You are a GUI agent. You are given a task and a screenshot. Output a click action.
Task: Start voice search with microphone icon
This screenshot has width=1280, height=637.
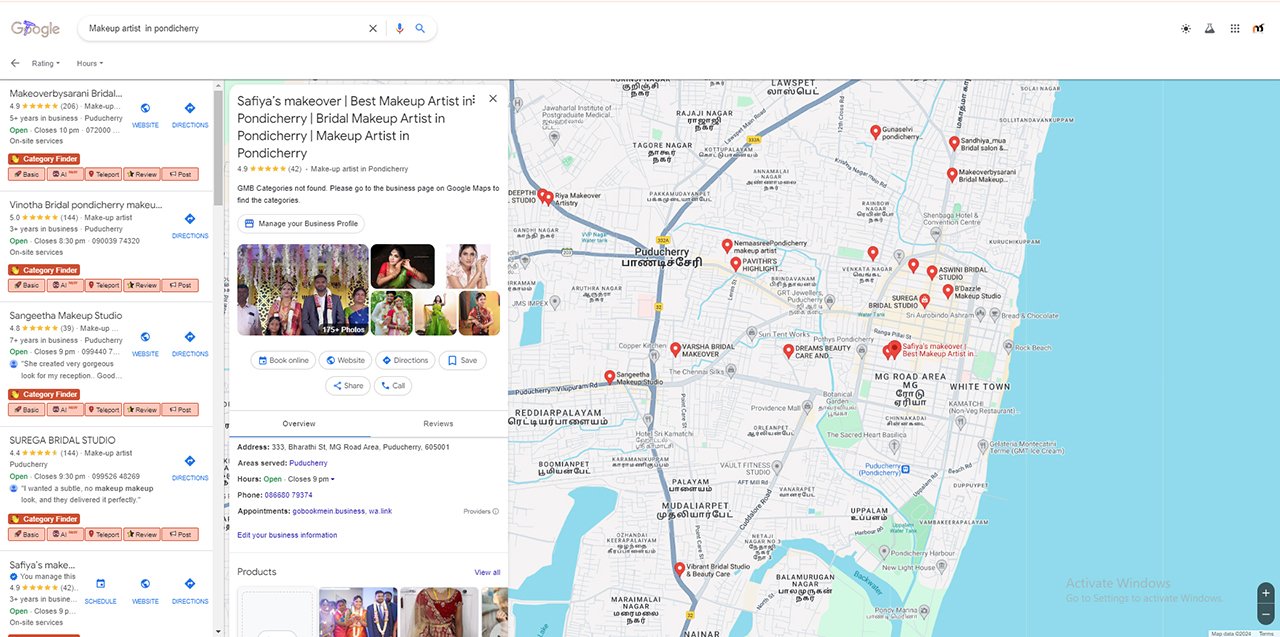[400, 29]
